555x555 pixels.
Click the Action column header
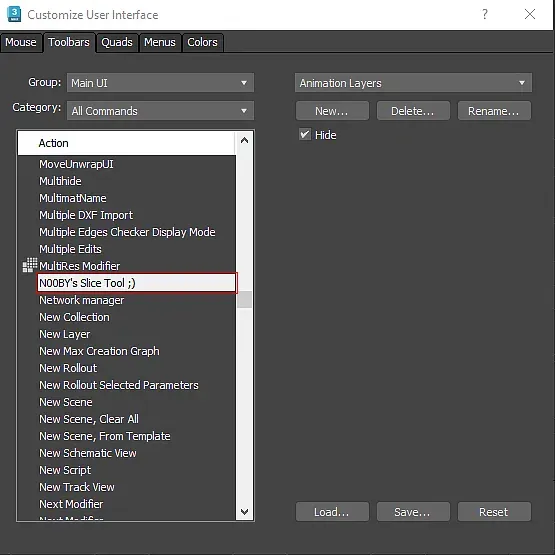[127, 143]
